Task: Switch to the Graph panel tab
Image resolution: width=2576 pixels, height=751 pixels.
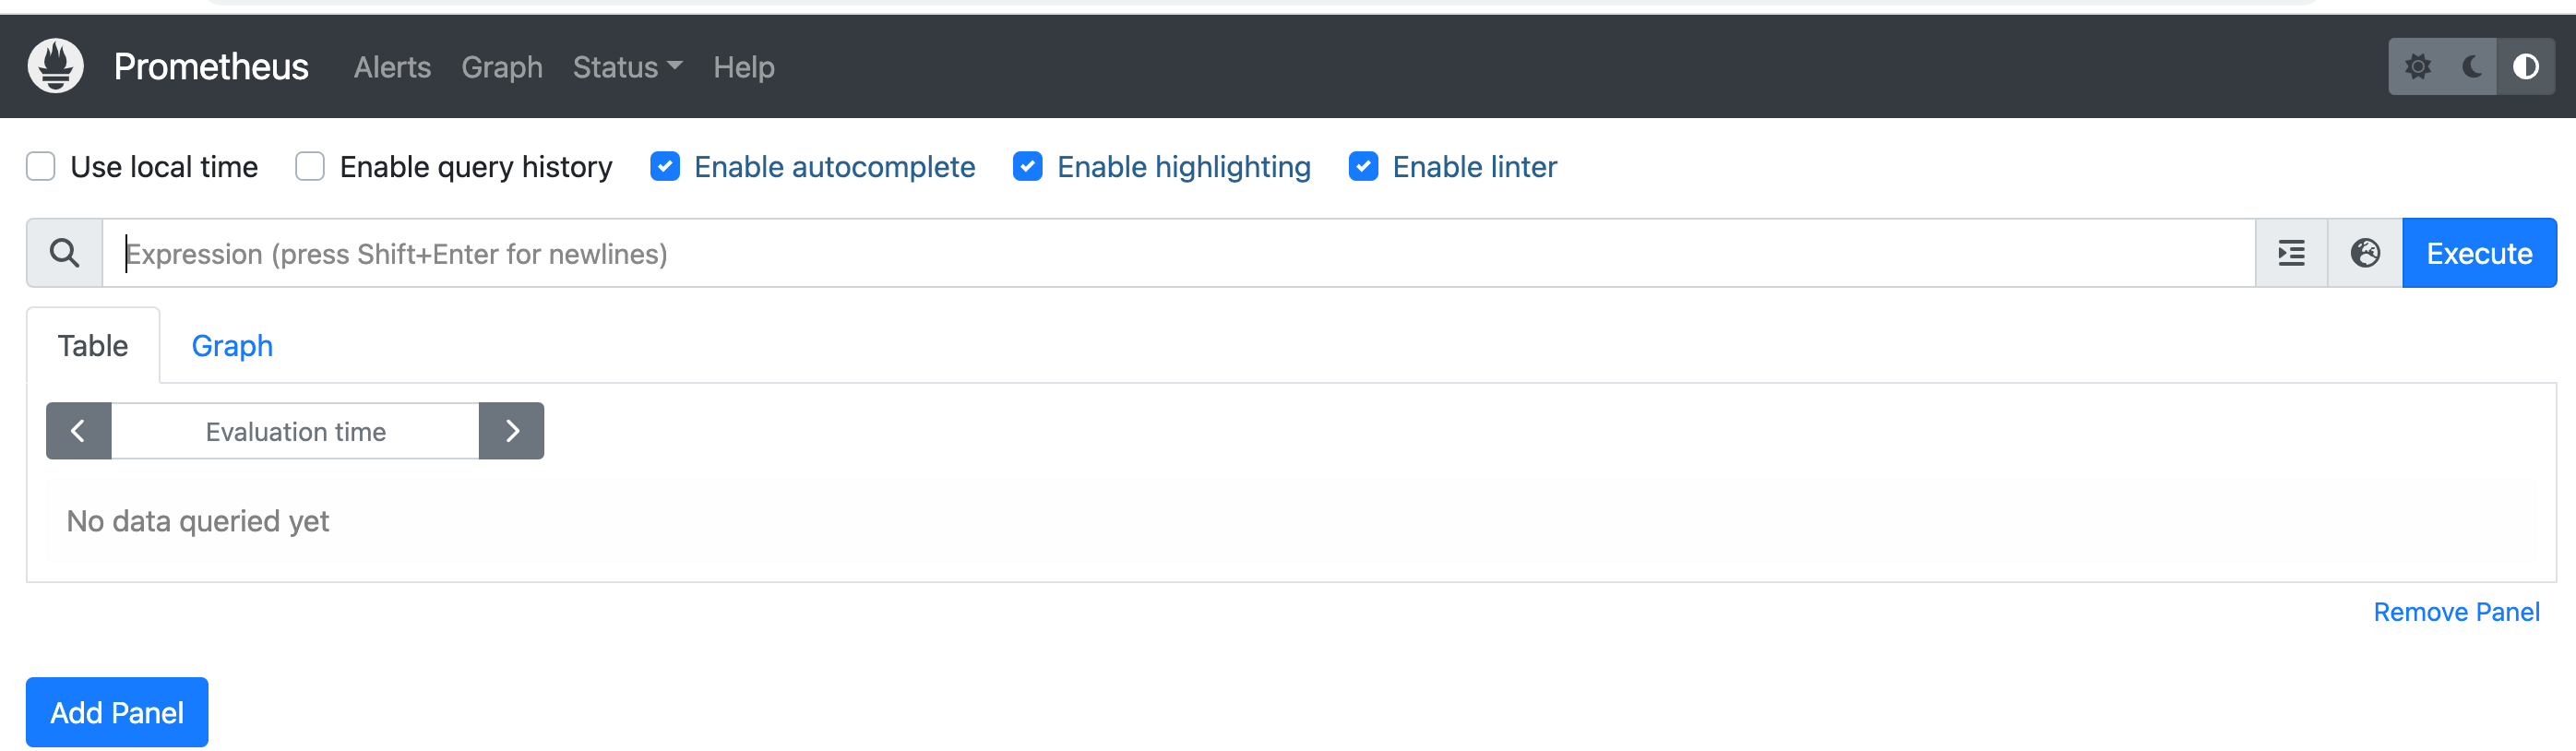Action: 232,346
